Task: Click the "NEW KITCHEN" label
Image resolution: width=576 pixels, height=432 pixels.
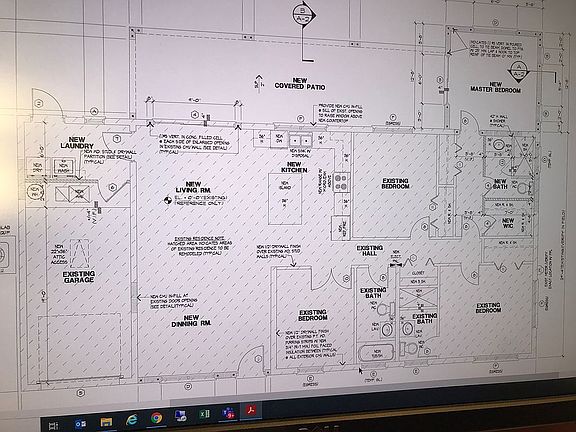Action: click(x=294, y=167)
